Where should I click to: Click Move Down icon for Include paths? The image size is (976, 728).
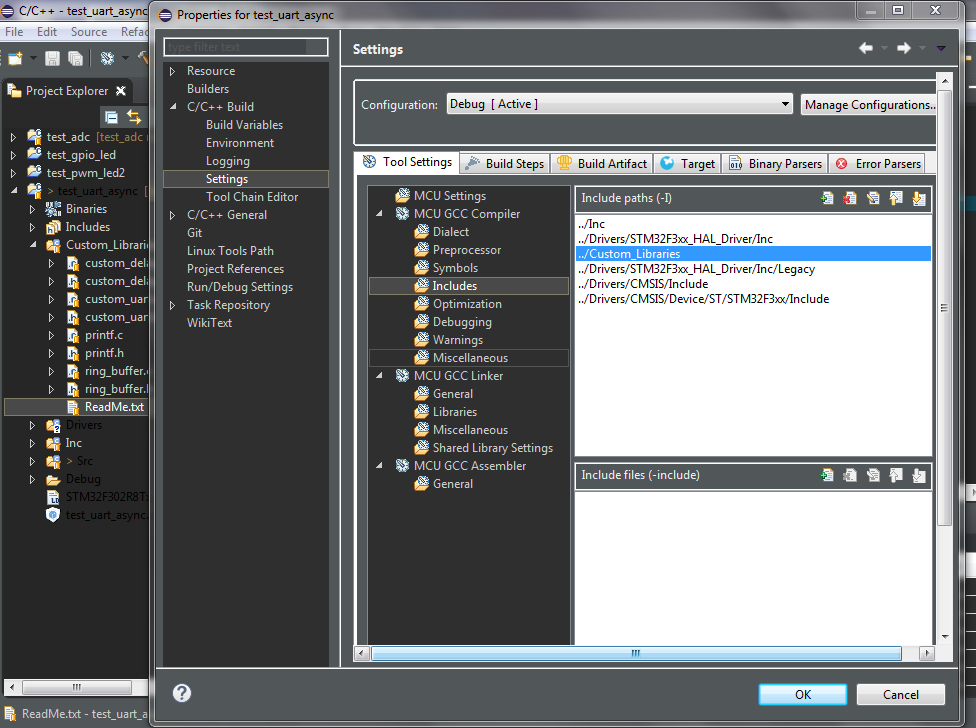[x=919, y=198]
